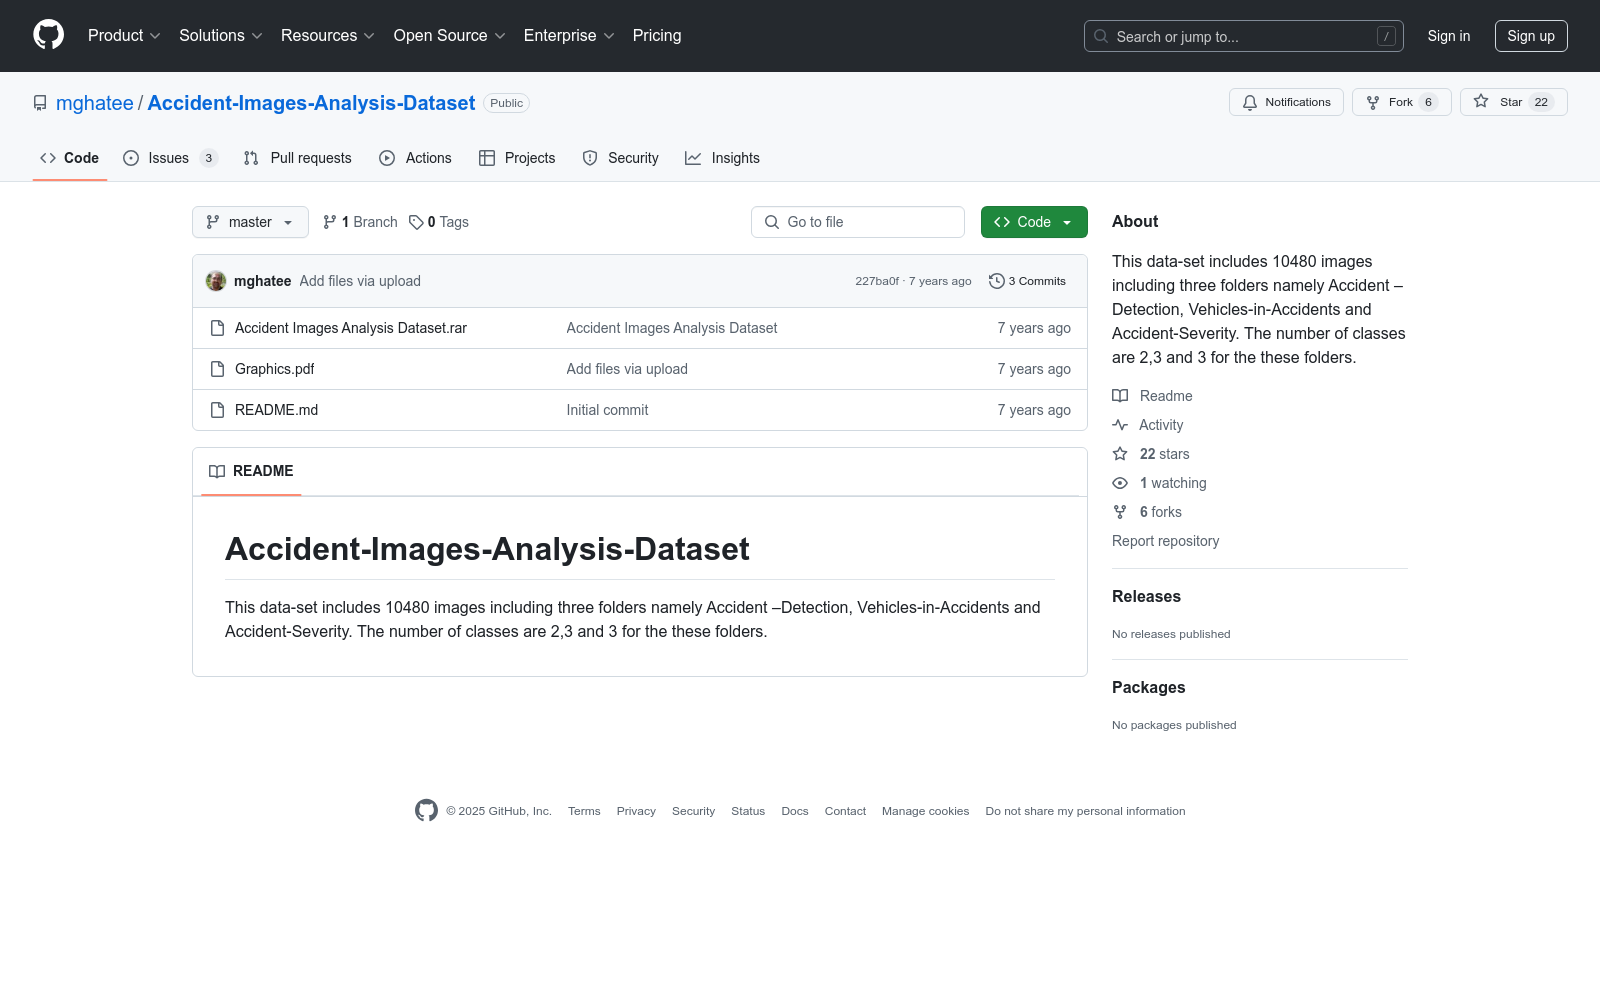Viewport: 1600px width, 1000px height.
Task: Click the repository icon beside mghatee
Action: point(40,103)
